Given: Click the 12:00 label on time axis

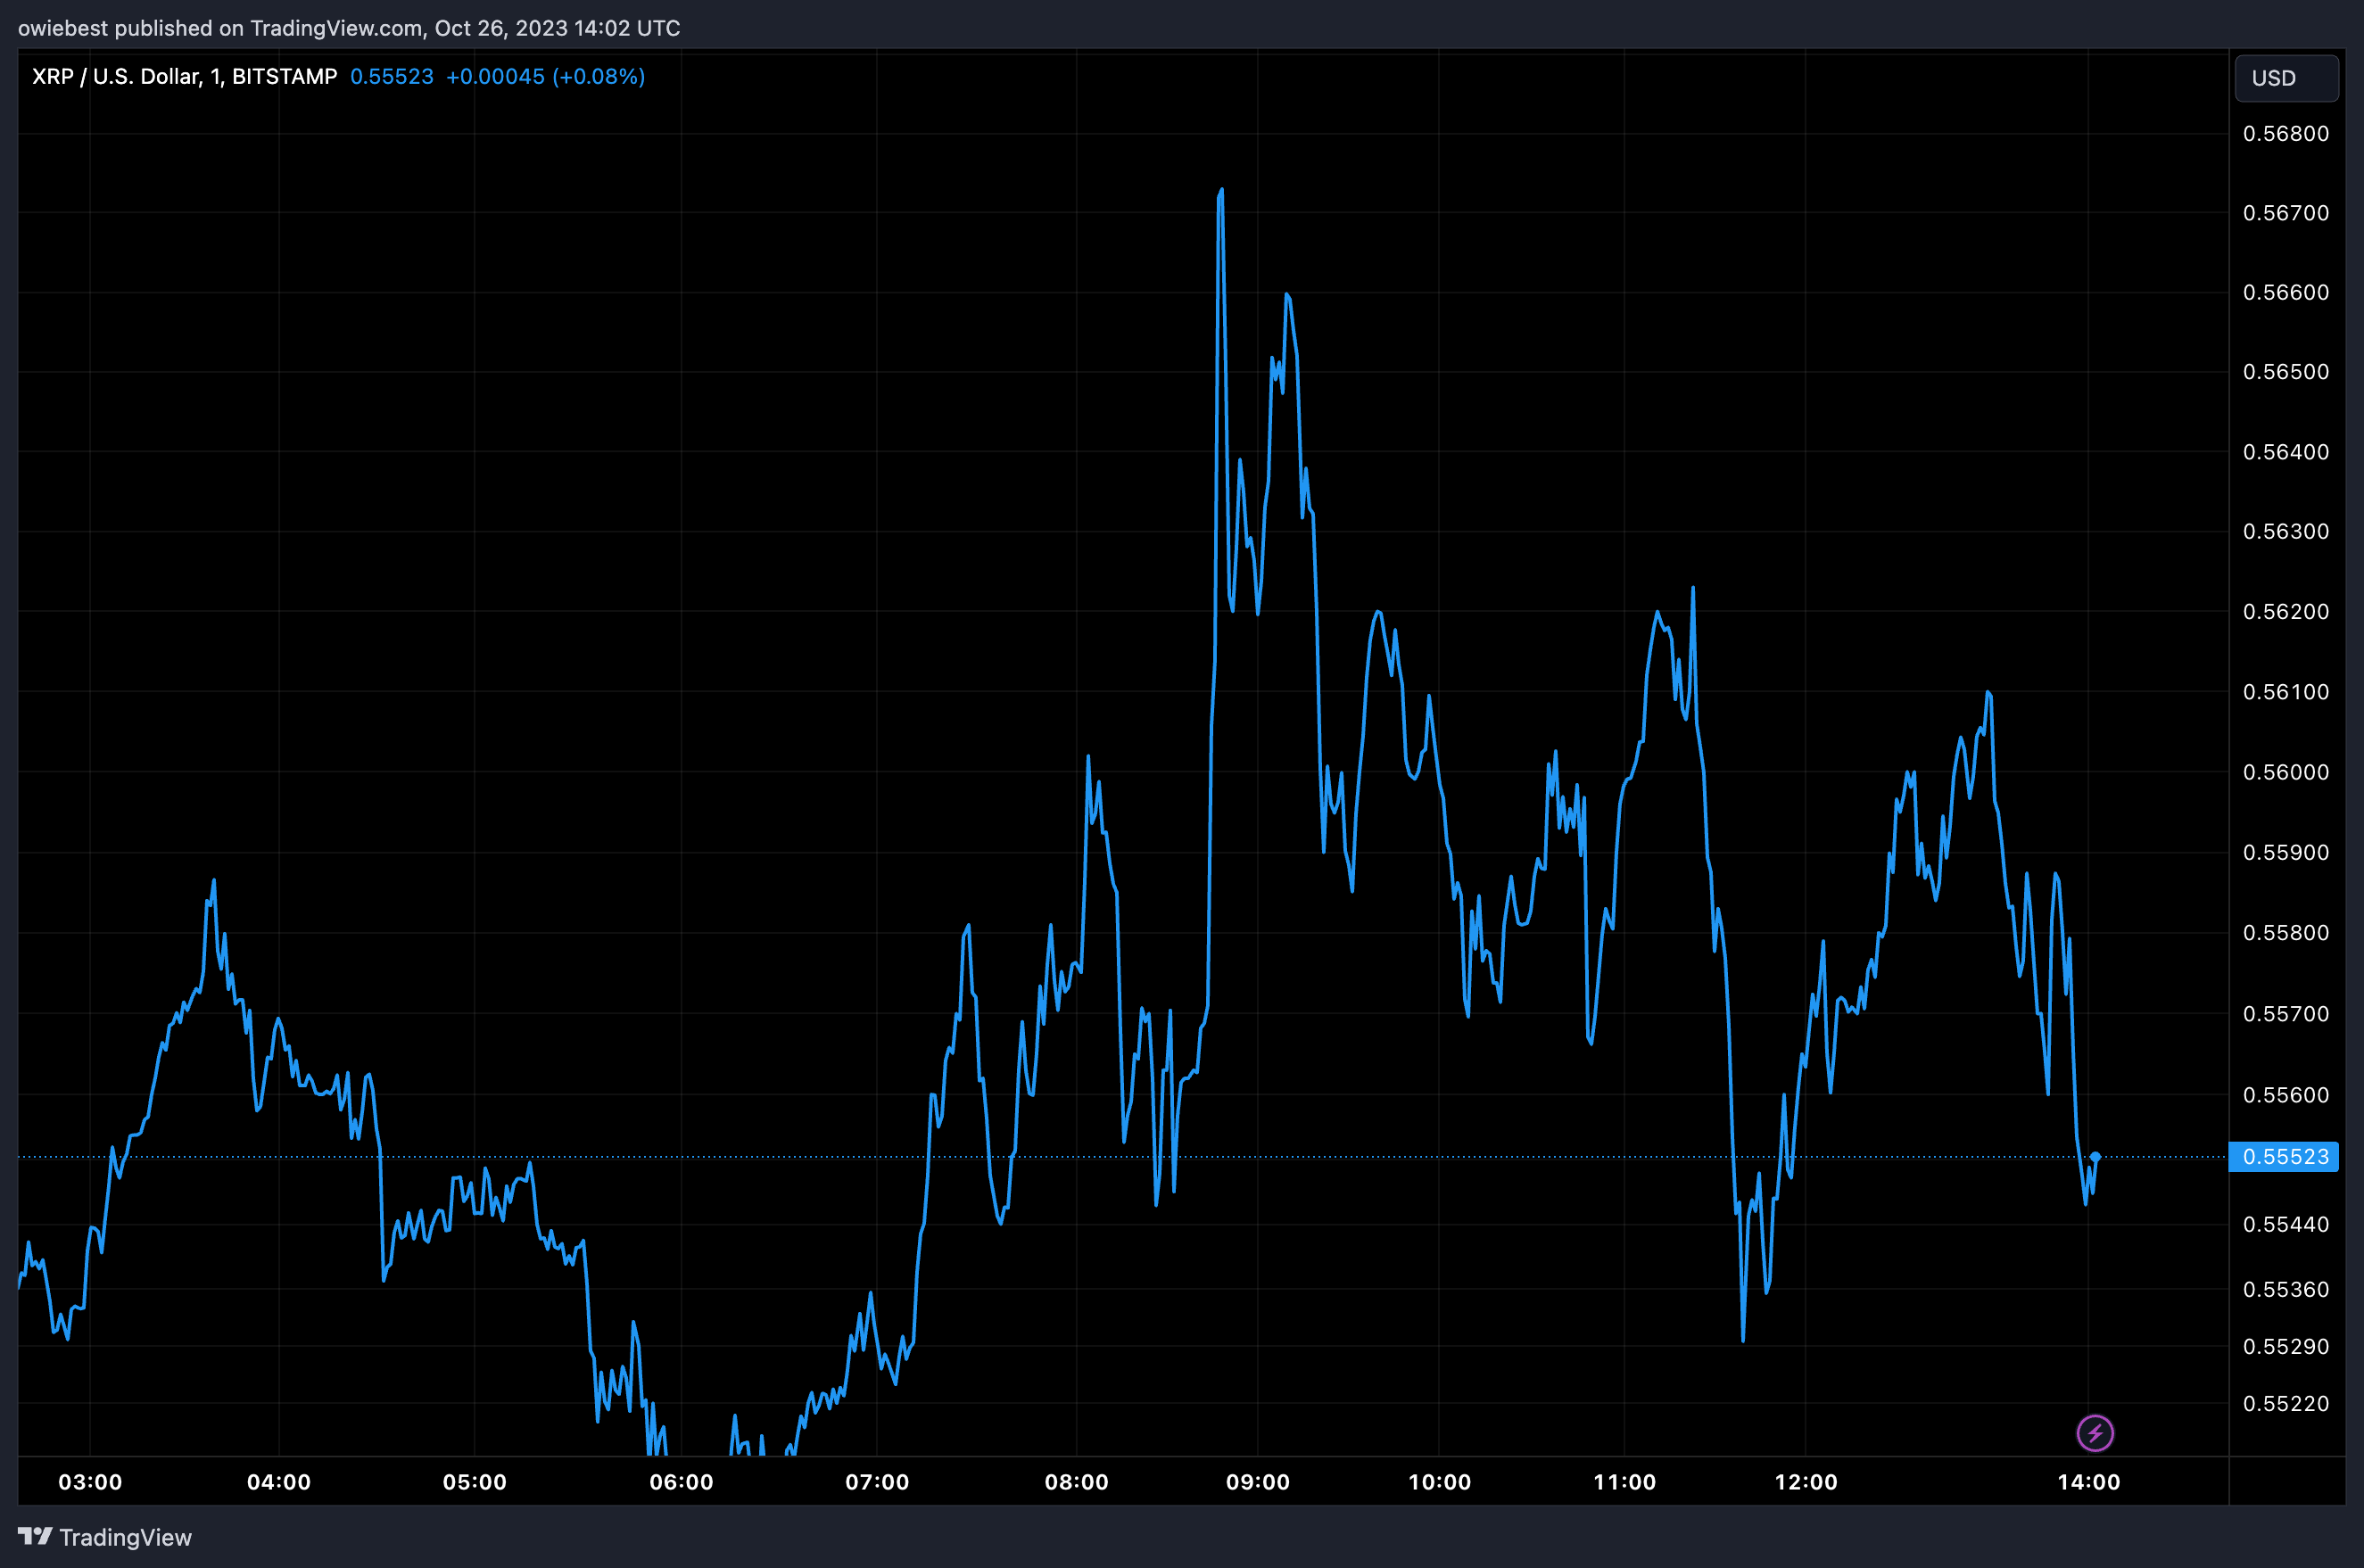Looking at the screenshot, I should pos(1805,1482).
